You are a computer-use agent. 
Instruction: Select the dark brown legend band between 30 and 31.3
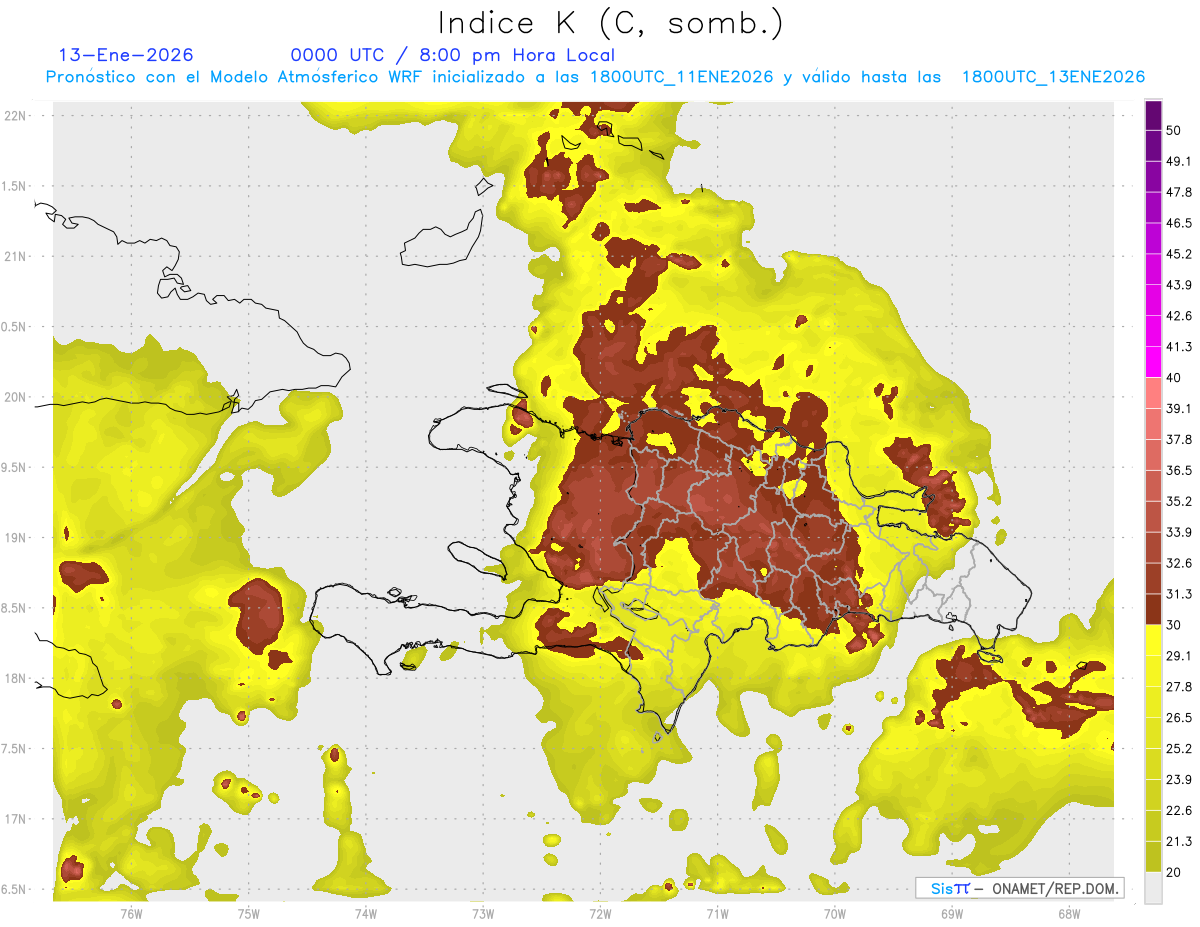[1153, 609]
